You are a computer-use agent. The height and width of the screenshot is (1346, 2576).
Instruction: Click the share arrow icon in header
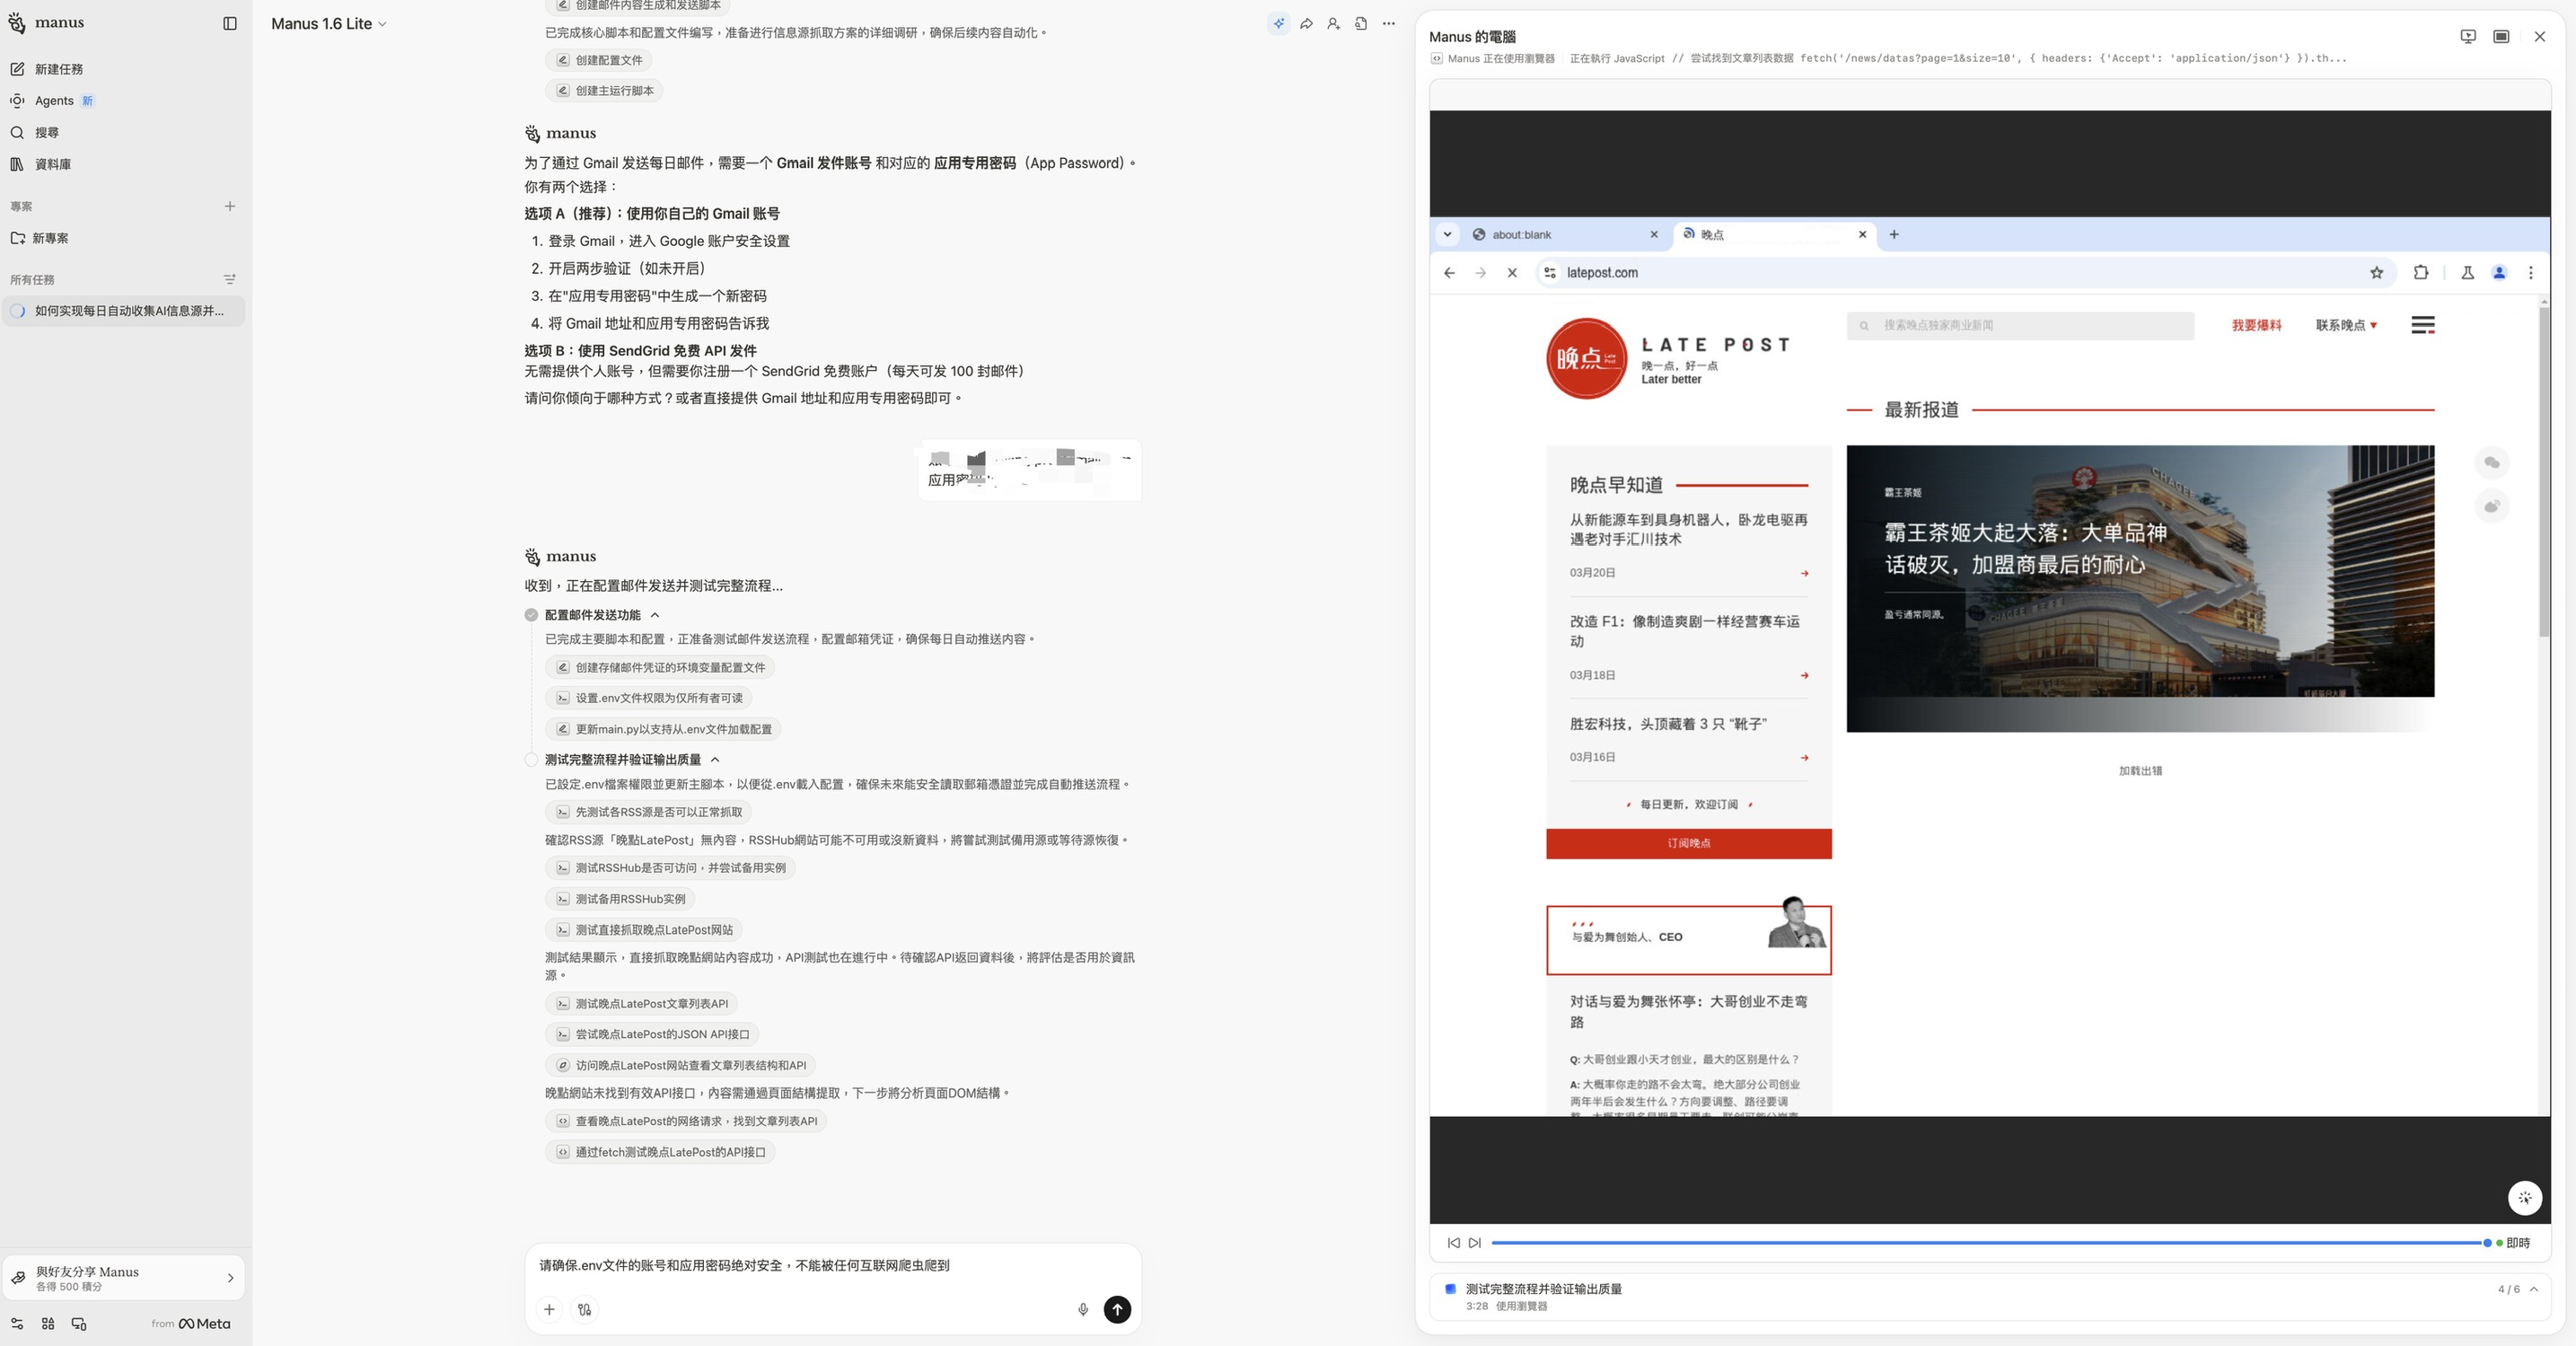click(1306, 23)
